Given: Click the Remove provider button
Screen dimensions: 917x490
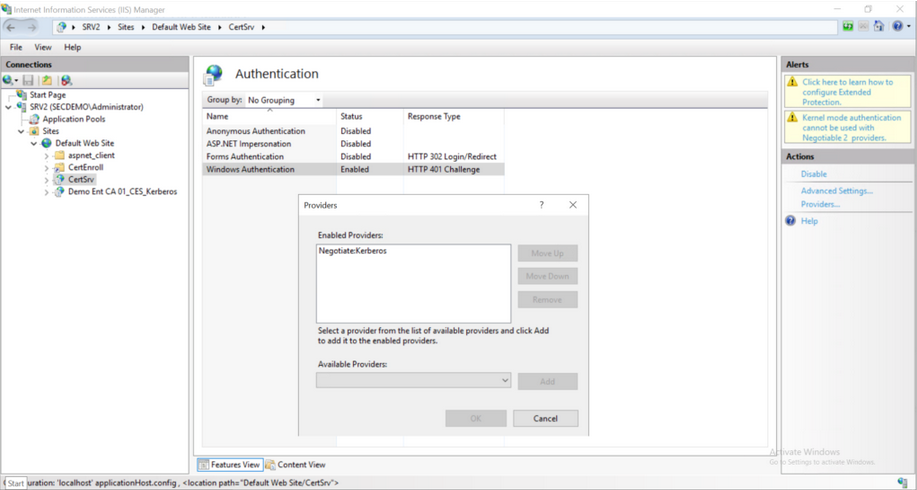Looking at the screenshot, I should coord(547,299).
